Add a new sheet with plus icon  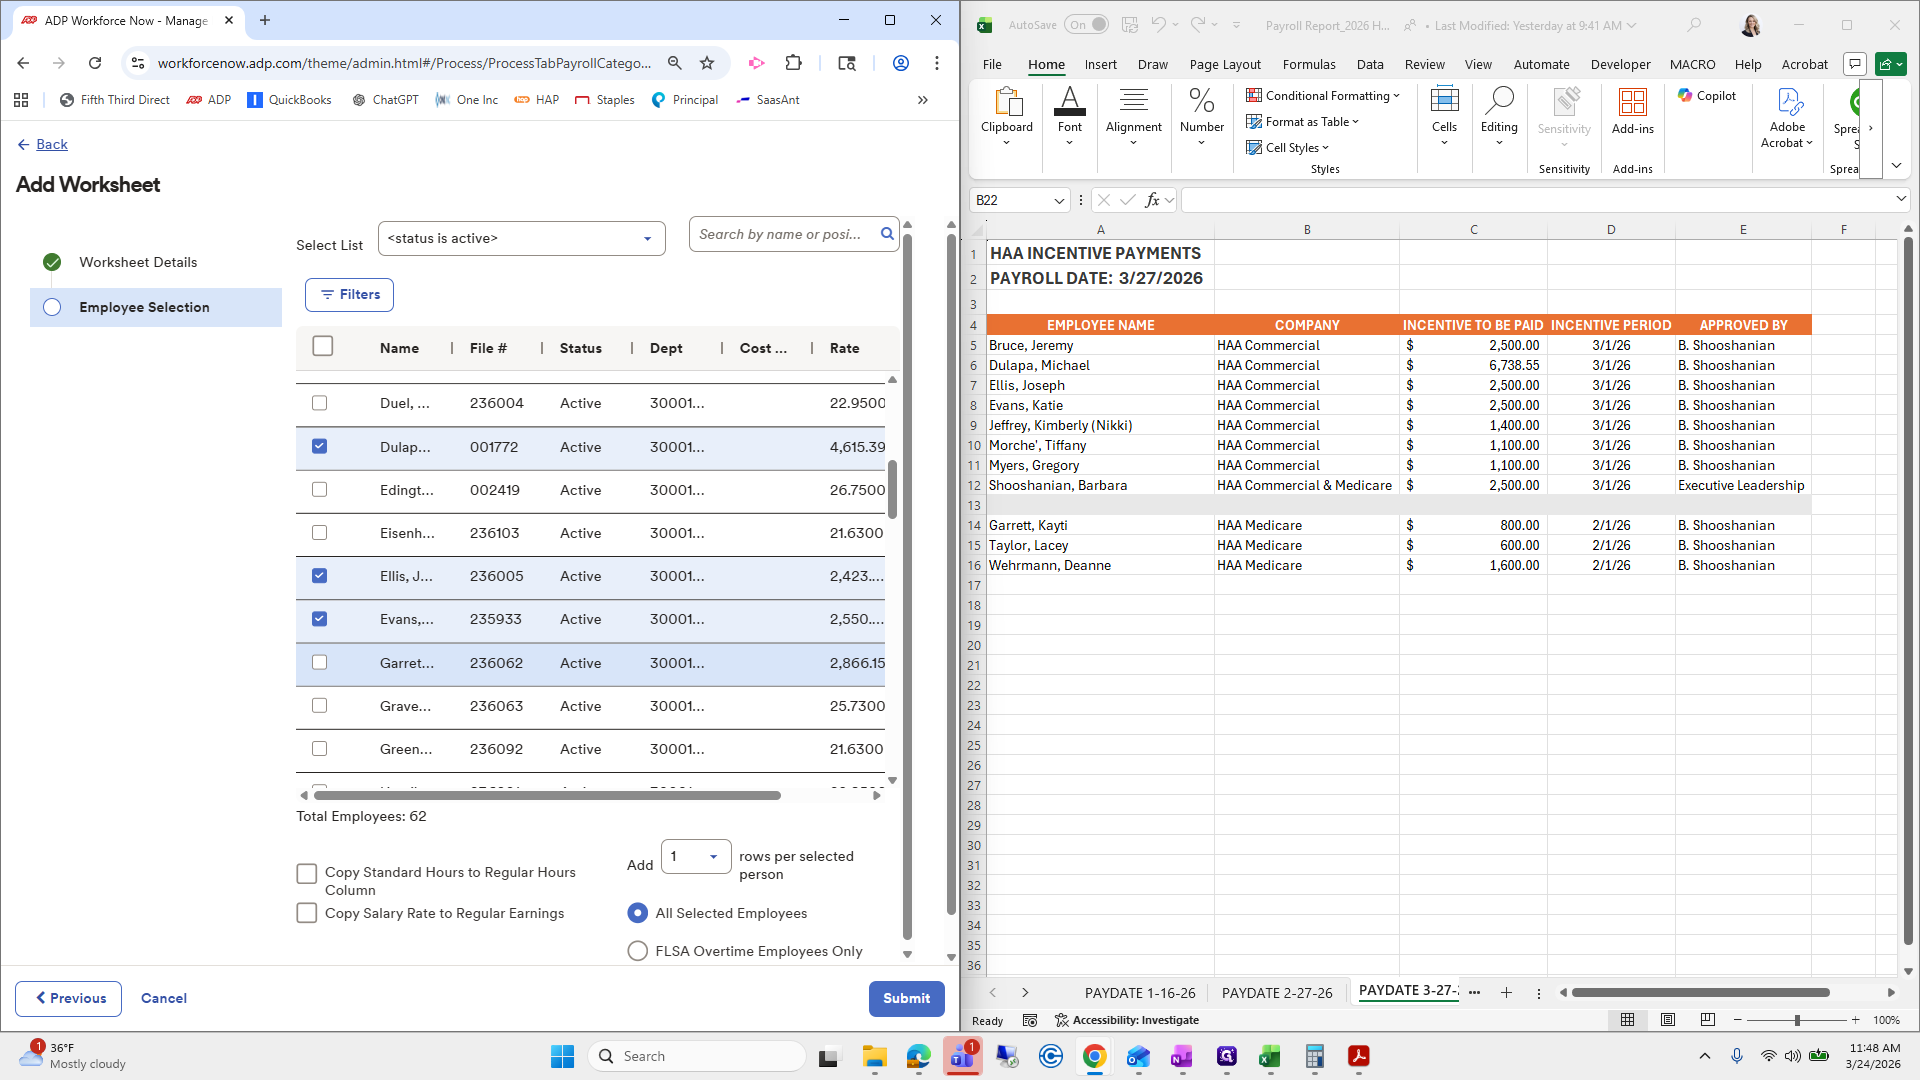click(1506, 993)
